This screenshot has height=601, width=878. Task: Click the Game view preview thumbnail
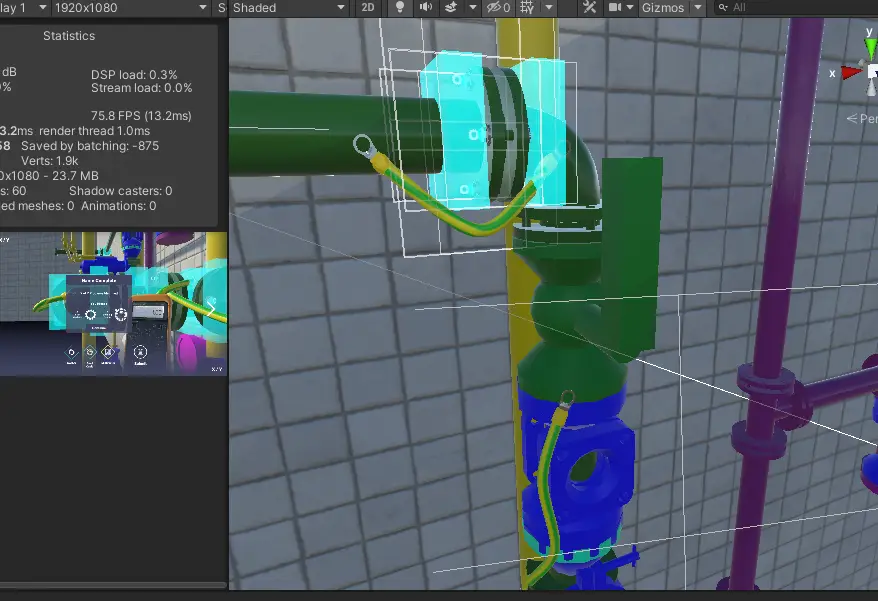click(113, 304)
